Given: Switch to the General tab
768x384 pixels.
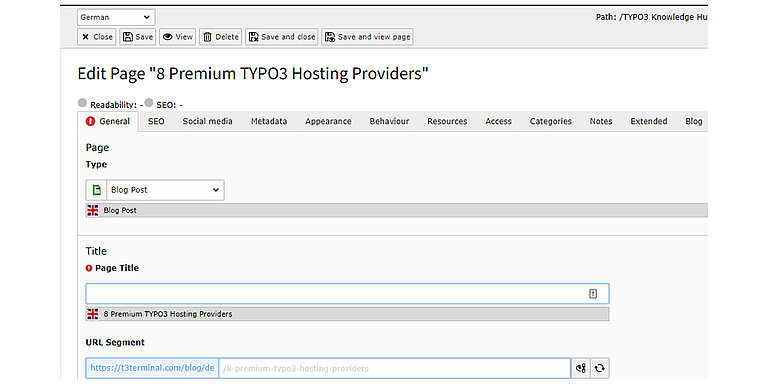Looking at the screenshot, I should click(108, 121).
